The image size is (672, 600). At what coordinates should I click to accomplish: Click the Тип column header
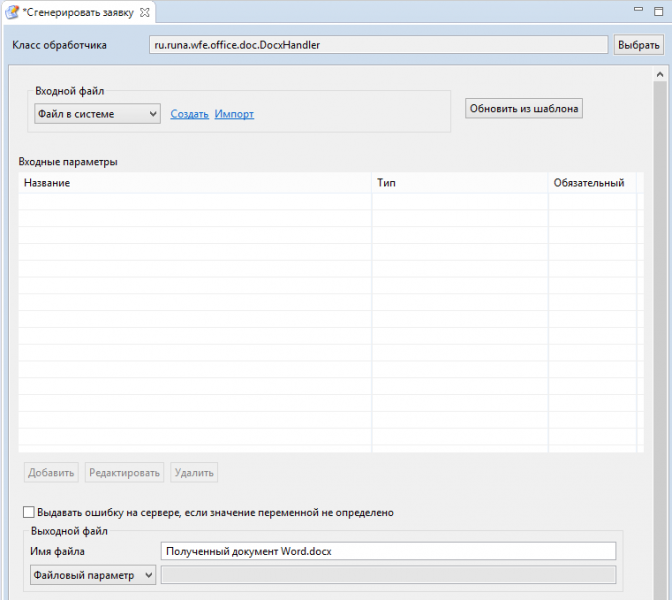[x=460, y=183]
